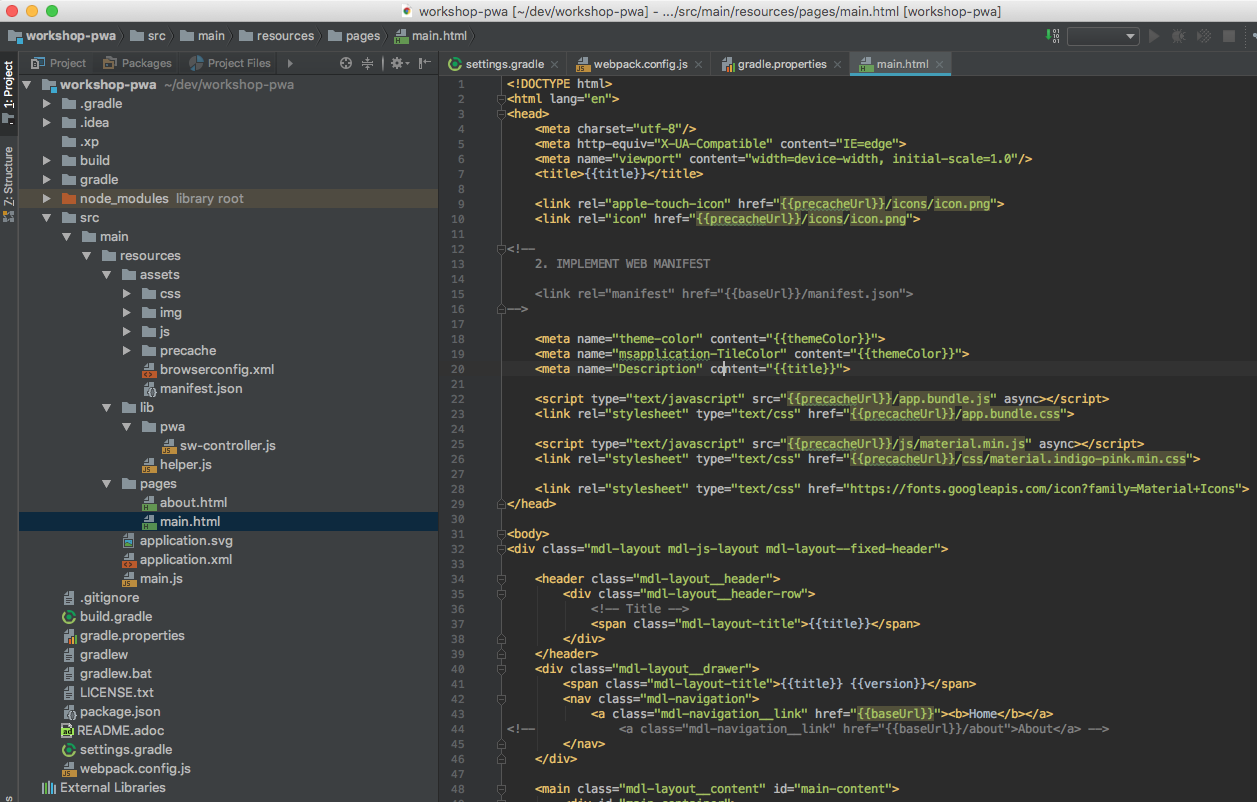Click src breadcrumb in navigation bar
This screenshot has height=802, width=1257.
pos(147,36)
